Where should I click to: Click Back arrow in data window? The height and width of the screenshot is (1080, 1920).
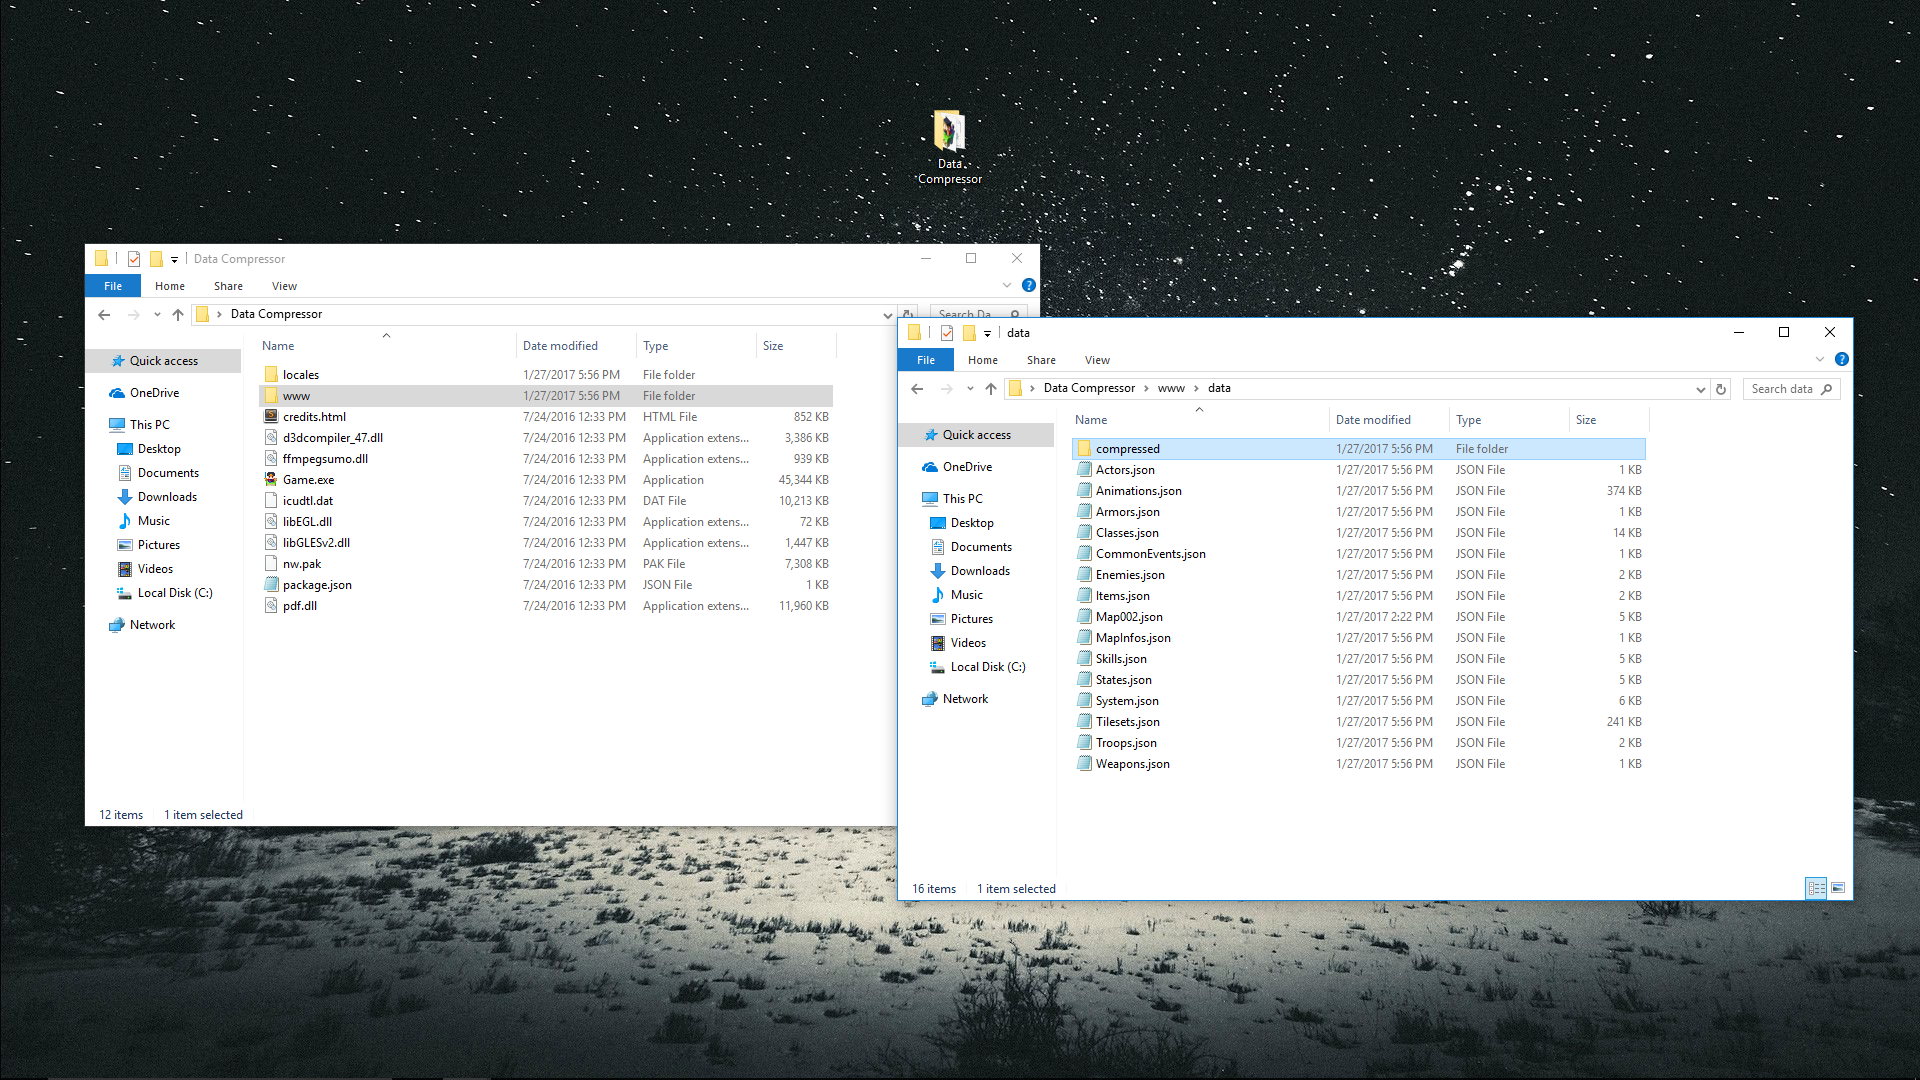(x=917, y=389)
